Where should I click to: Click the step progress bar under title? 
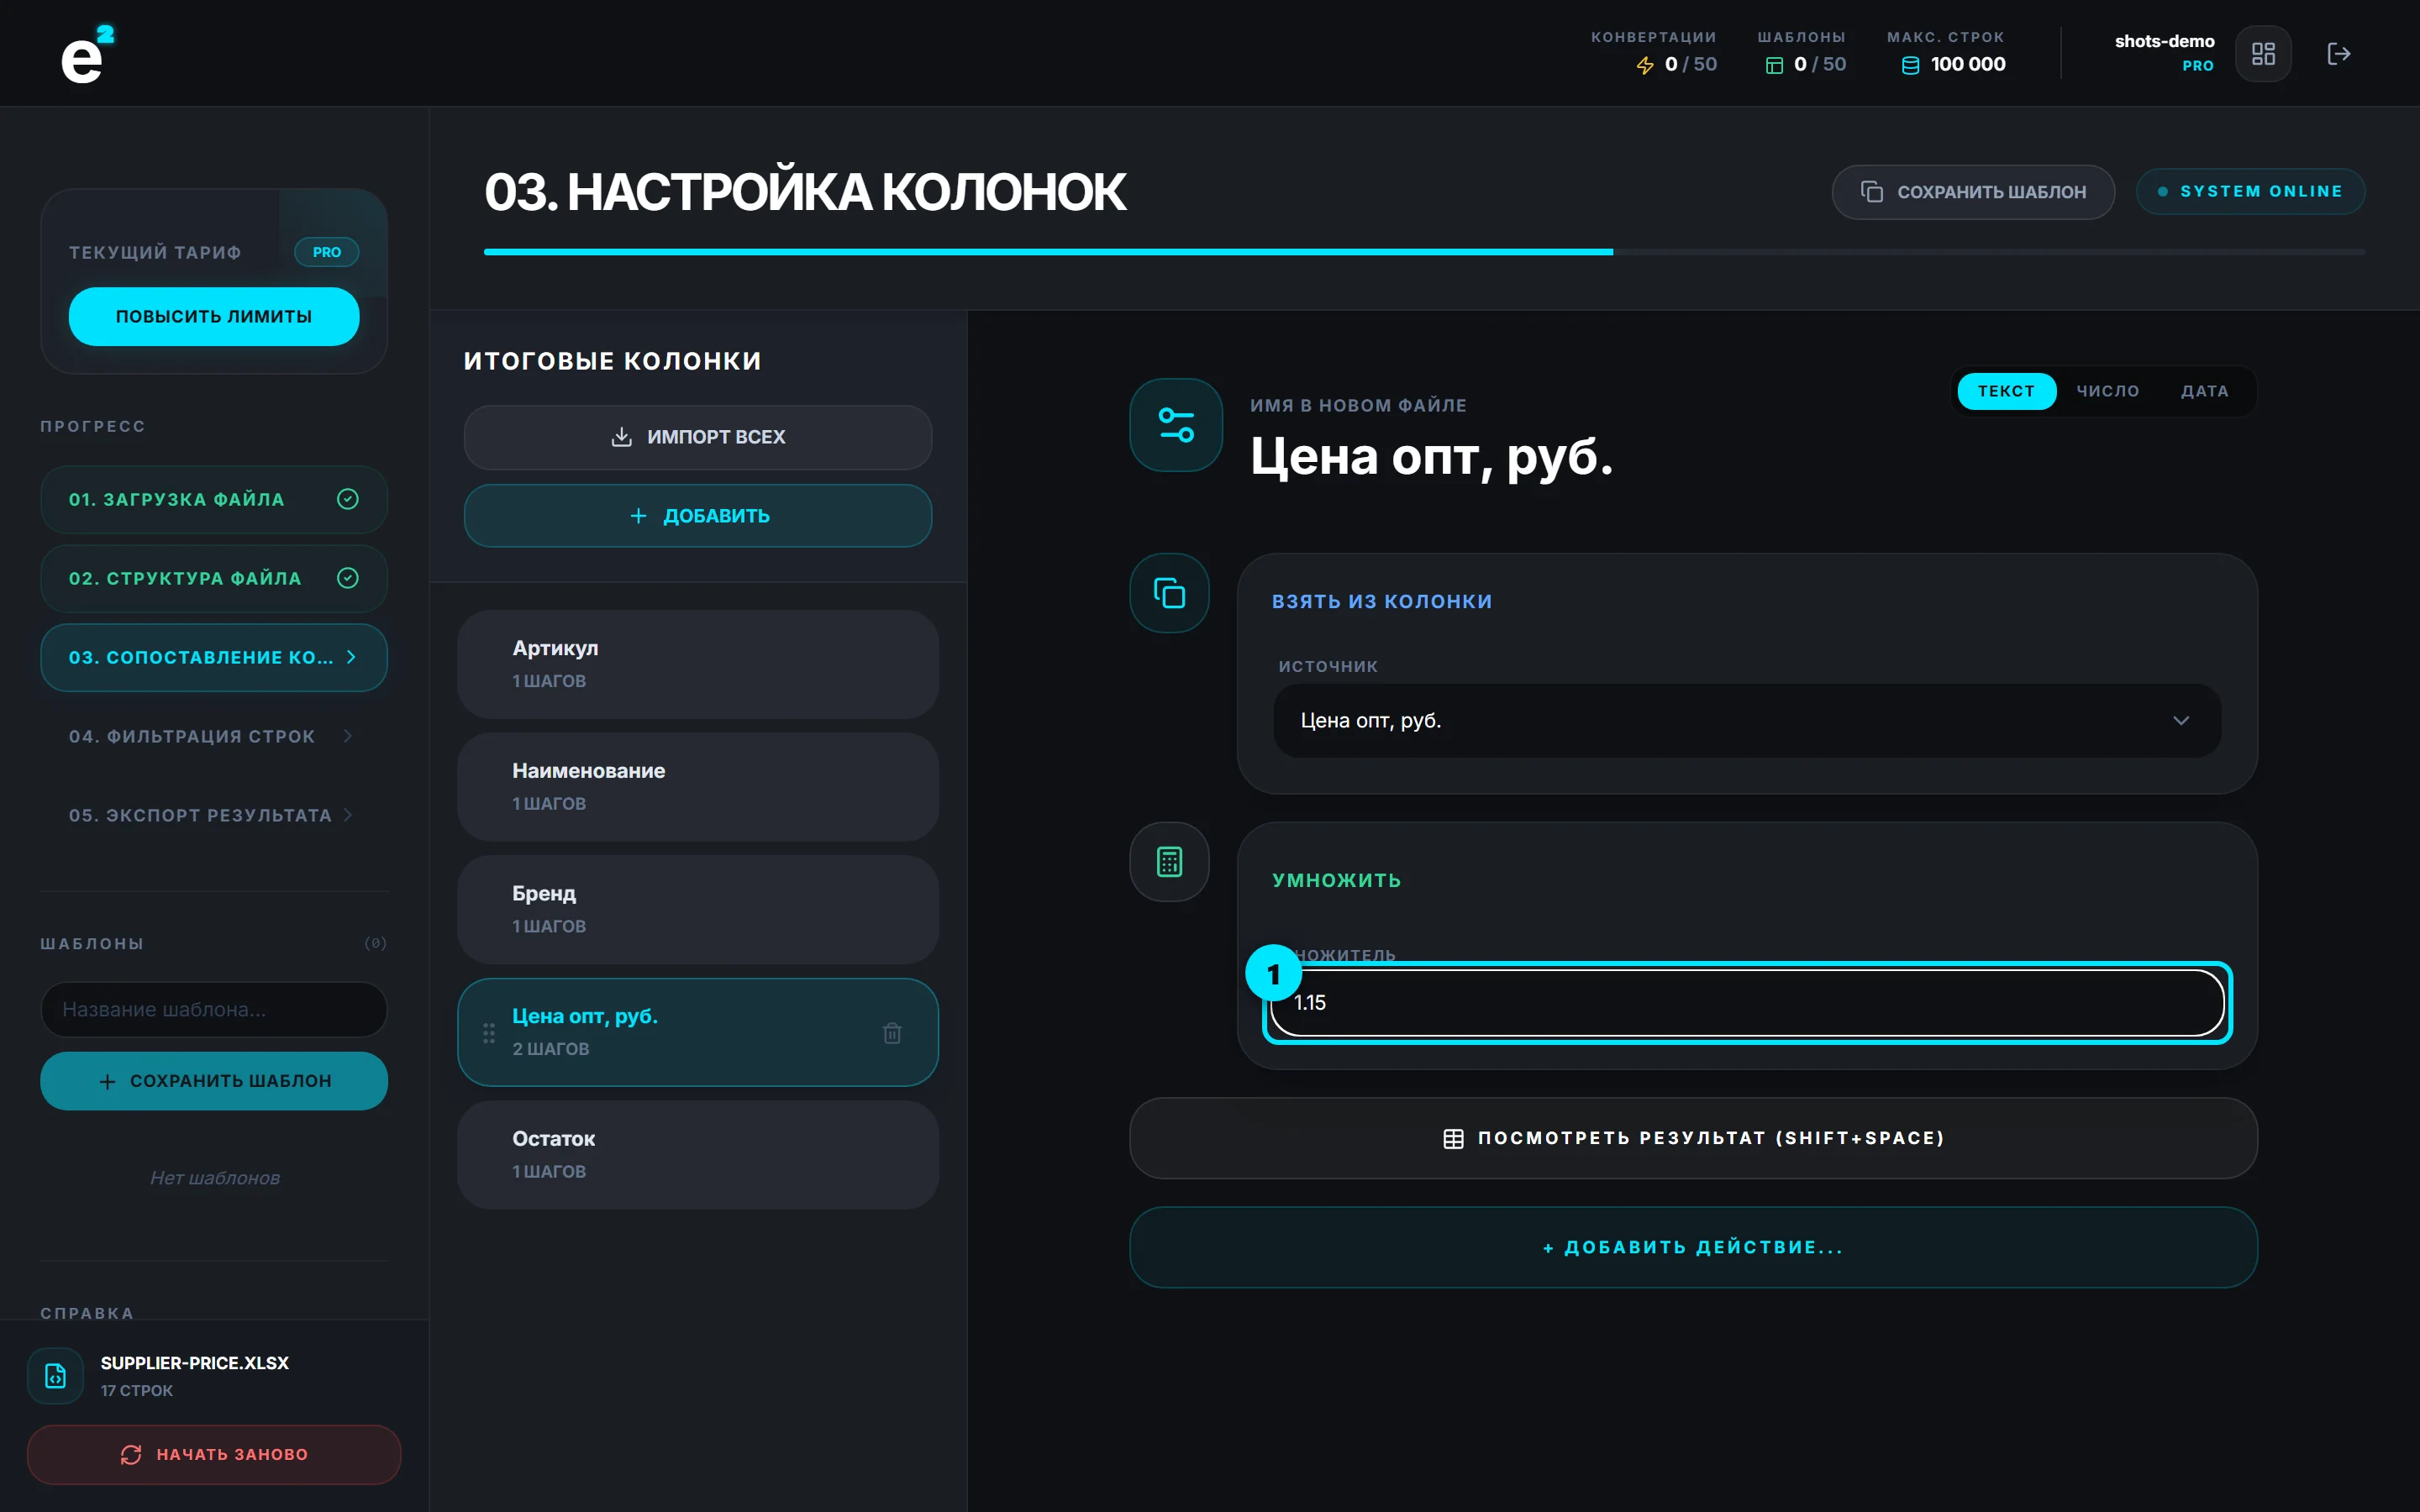(1424, 252)
